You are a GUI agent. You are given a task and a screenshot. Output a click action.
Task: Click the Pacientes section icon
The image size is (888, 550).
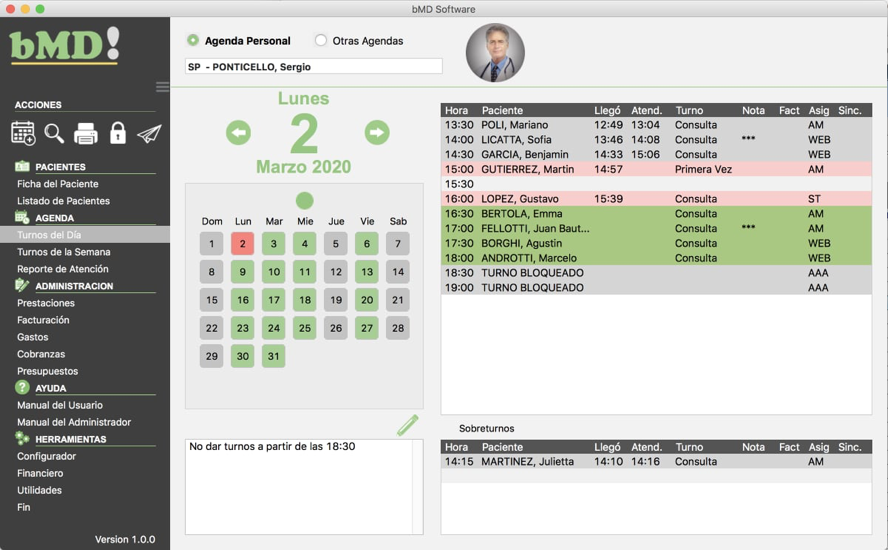(22, 166)
